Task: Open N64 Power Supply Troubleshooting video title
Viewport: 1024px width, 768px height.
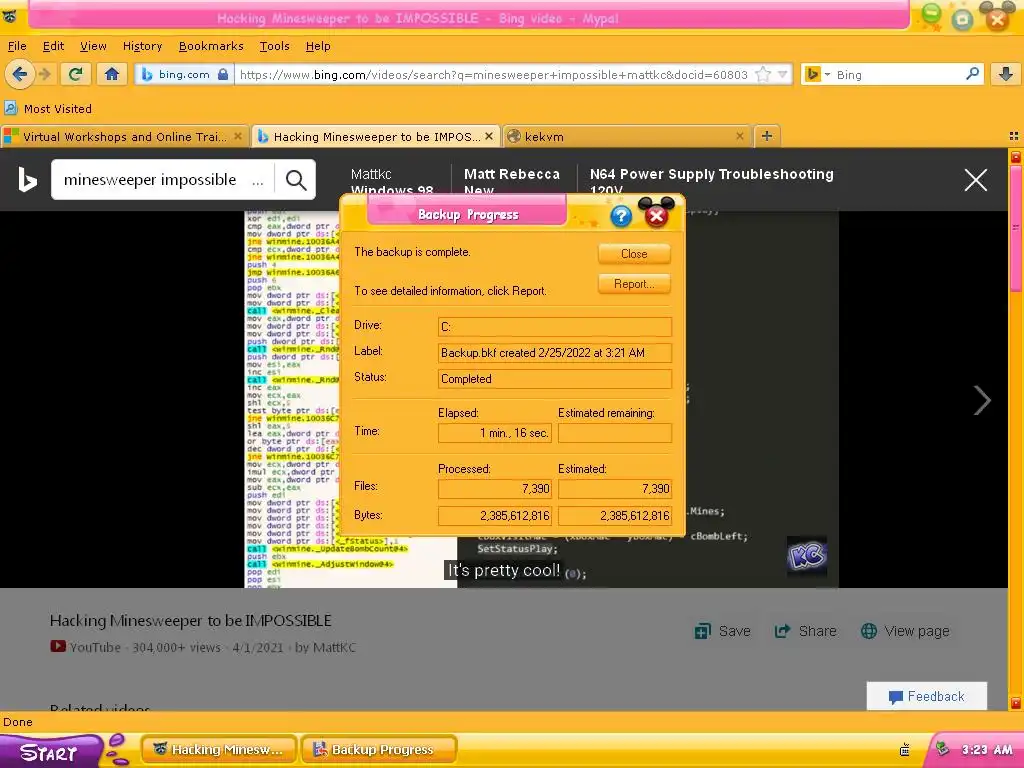Action: coord(712,182)
